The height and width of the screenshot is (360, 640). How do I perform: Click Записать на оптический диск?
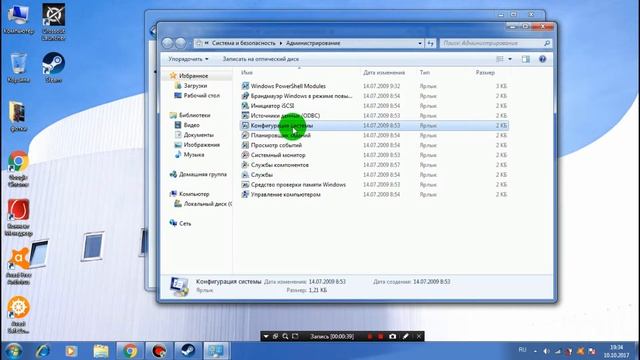[x=260, y=59]
